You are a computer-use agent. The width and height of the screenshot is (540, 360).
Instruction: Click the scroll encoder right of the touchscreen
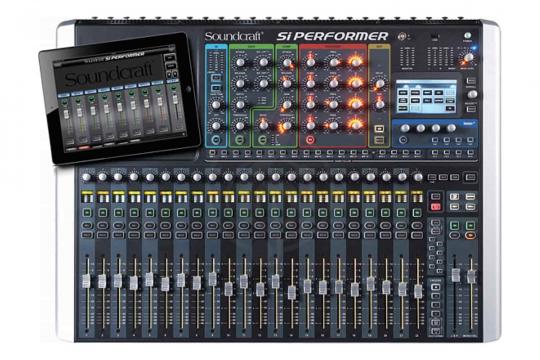tap(472, 94)
